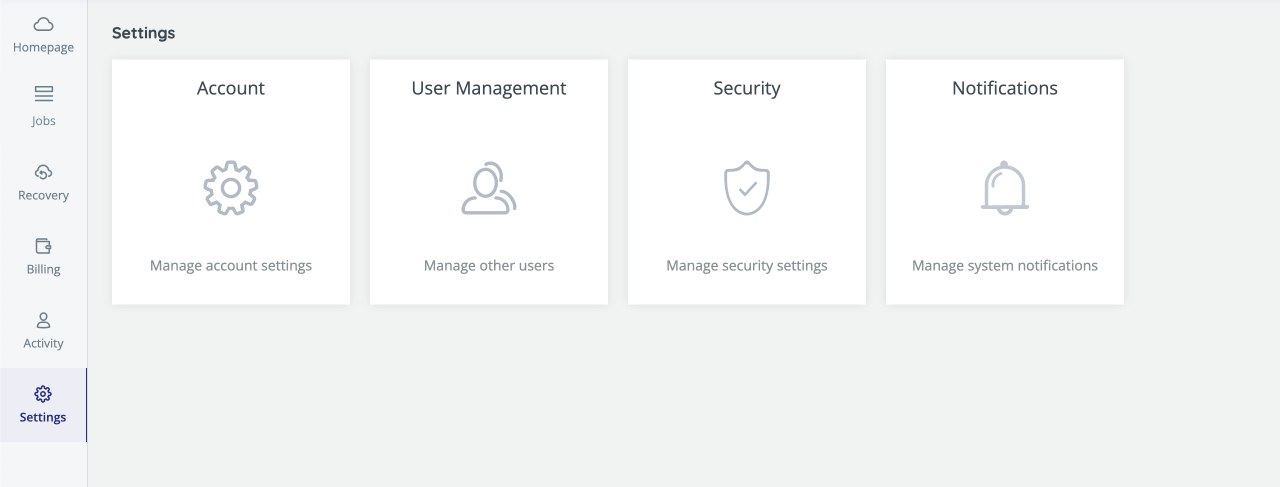The image size is (1280, 487).
Task: Click the Account card title
Action: point(231,88)
